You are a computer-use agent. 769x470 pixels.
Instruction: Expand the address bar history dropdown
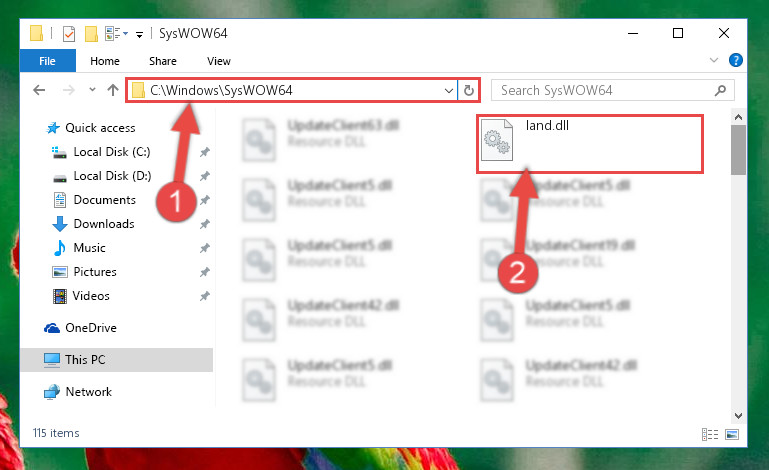click(x=448, y=90)
